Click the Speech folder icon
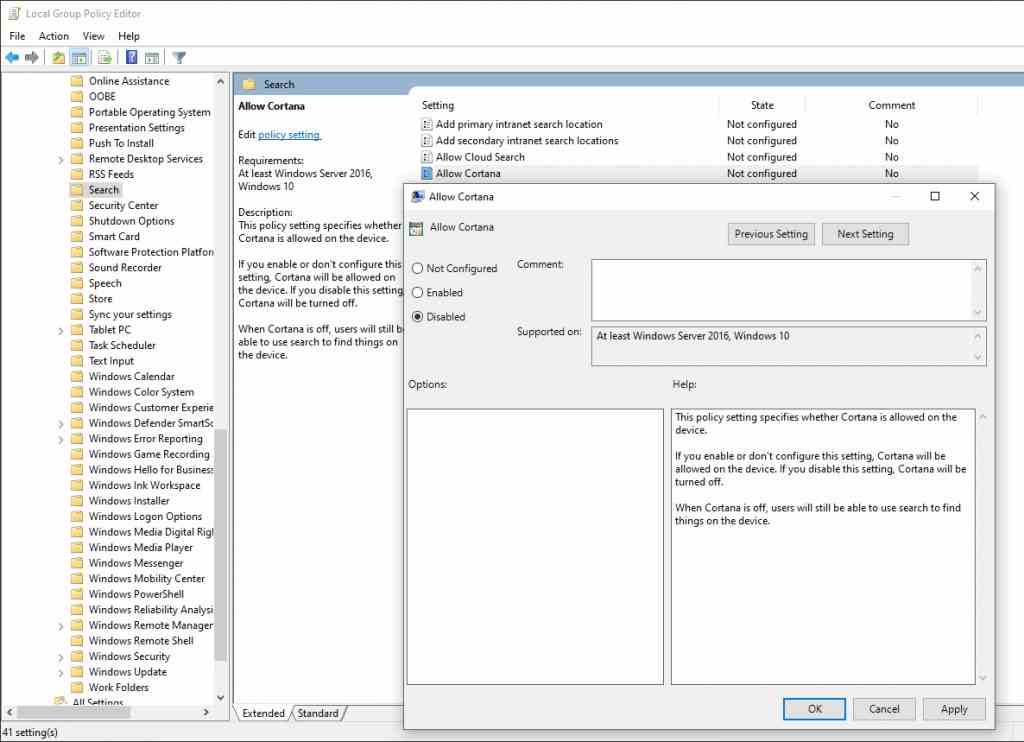The height and width of the screenshot is (742, 1024). [77, 283]
